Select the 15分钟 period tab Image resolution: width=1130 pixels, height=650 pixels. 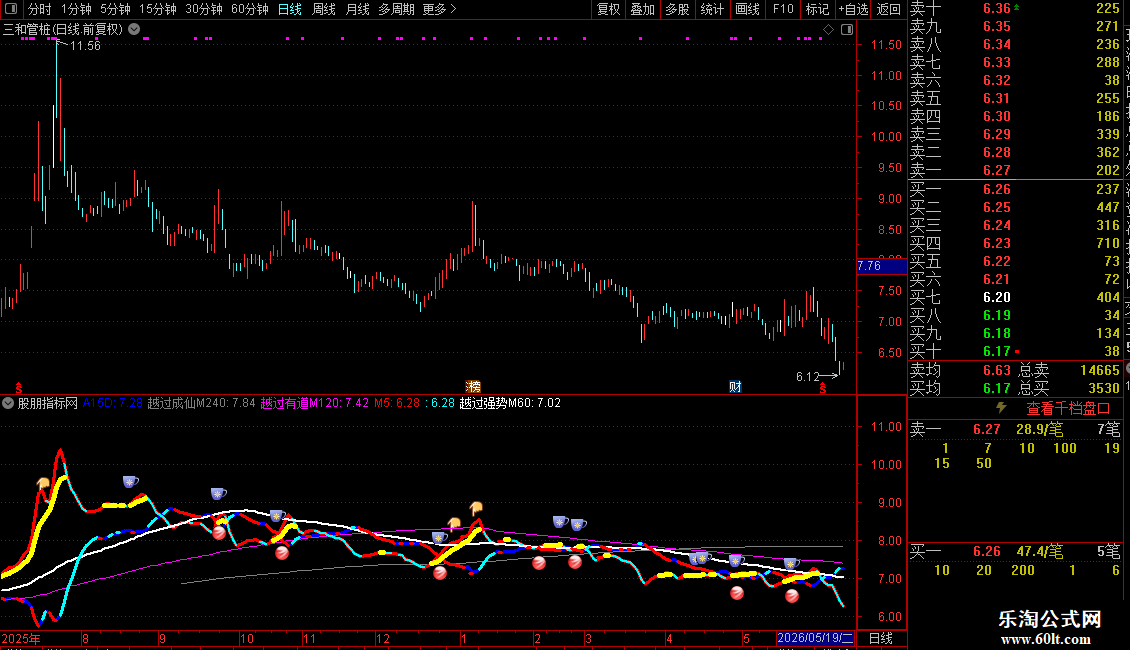(x=158, y=9)
